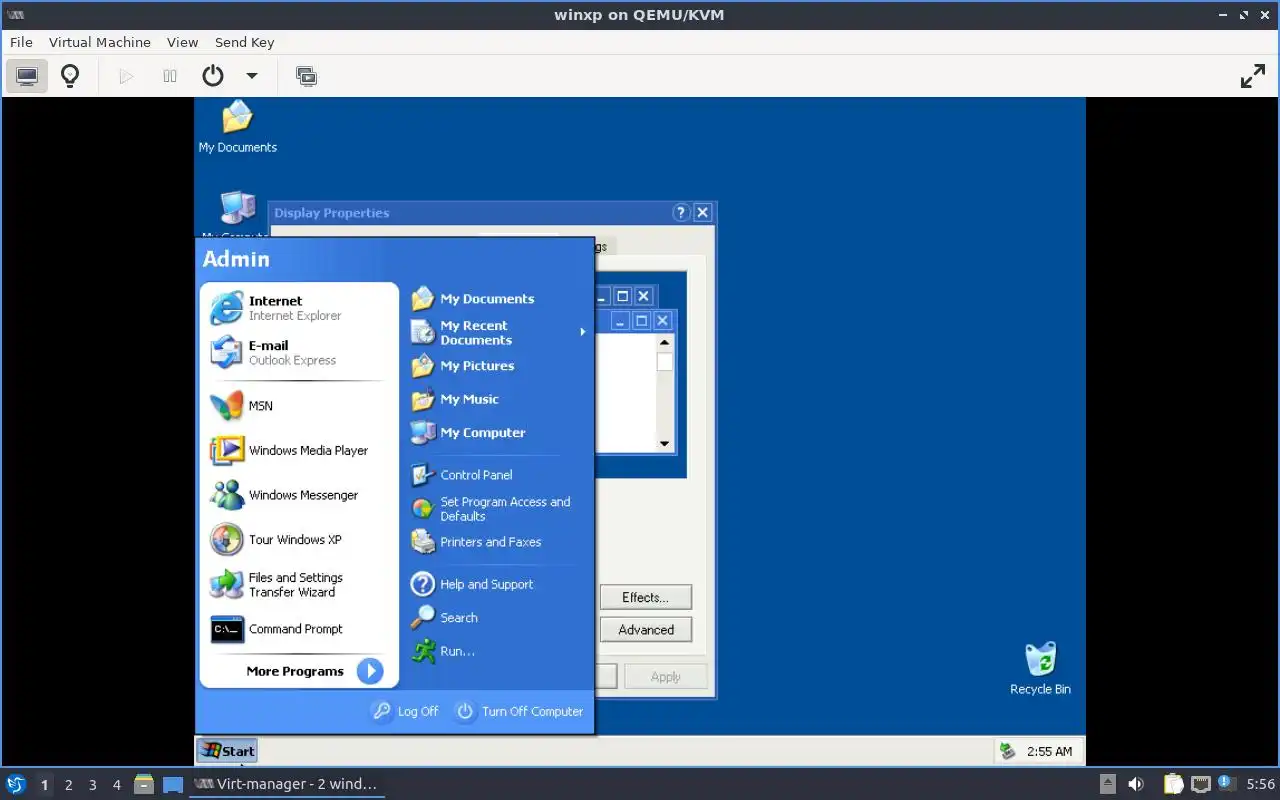This screenshot has width=1280, height=800.
Task: Show virtual hardware details lightbulb
Action: pos(70,76)
